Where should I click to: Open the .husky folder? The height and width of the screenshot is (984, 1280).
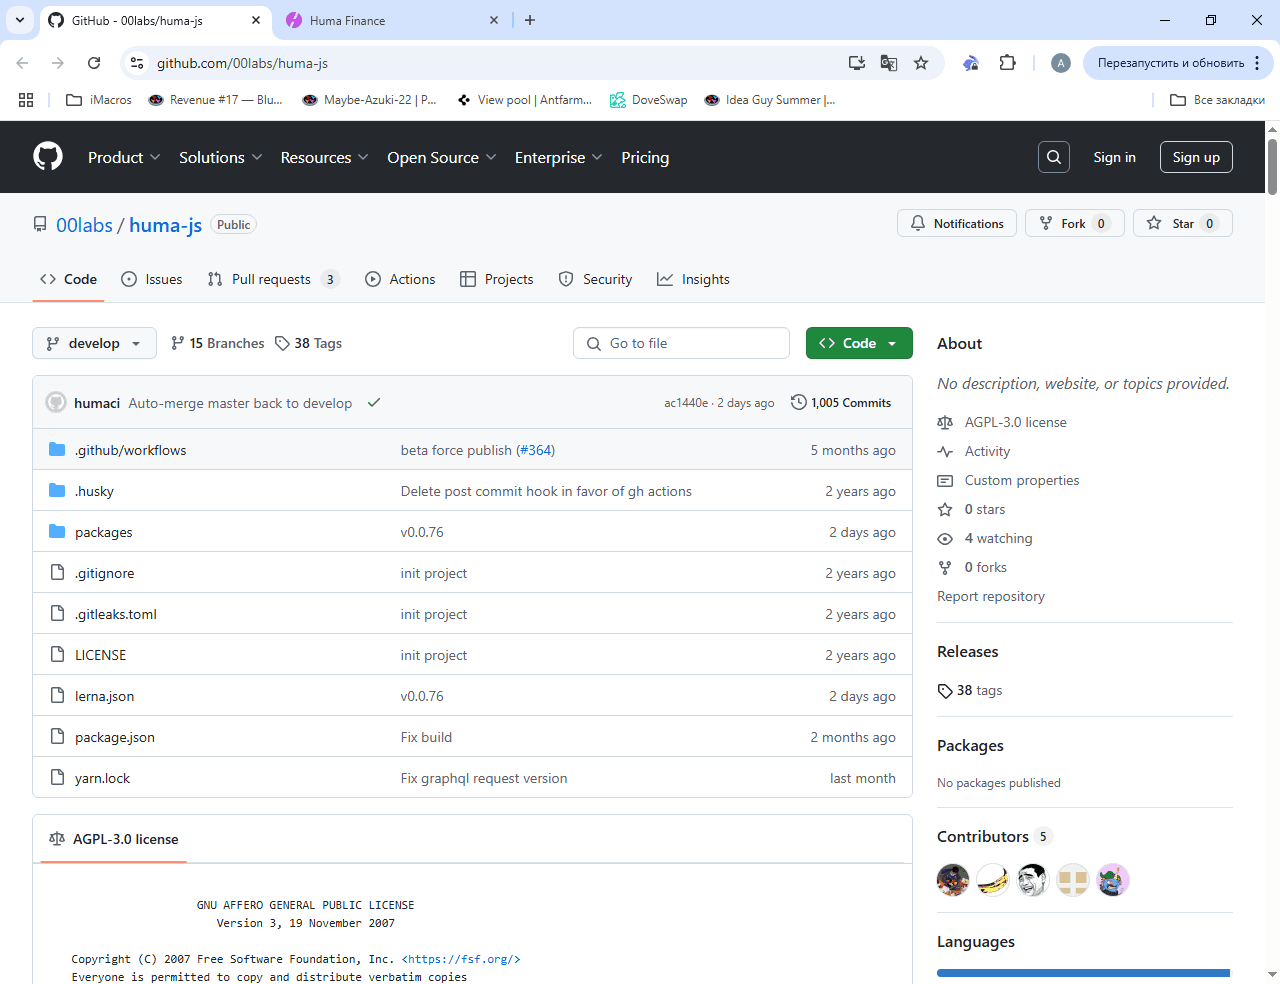(94, 491)
